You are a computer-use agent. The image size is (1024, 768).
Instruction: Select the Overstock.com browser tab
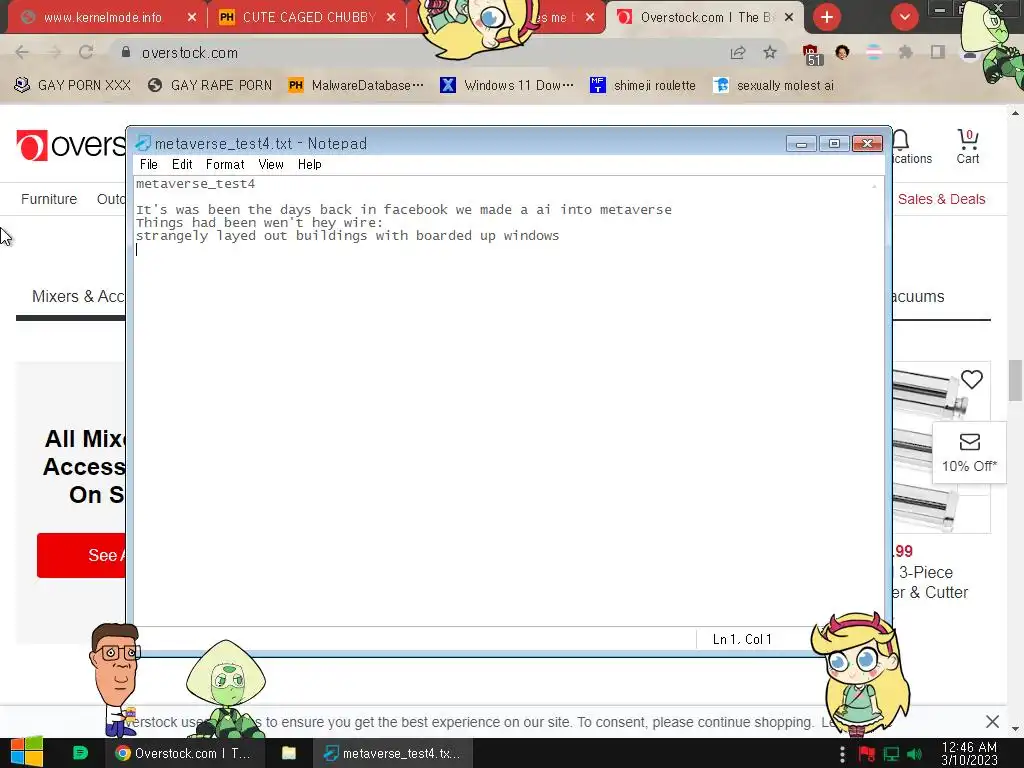705,18
